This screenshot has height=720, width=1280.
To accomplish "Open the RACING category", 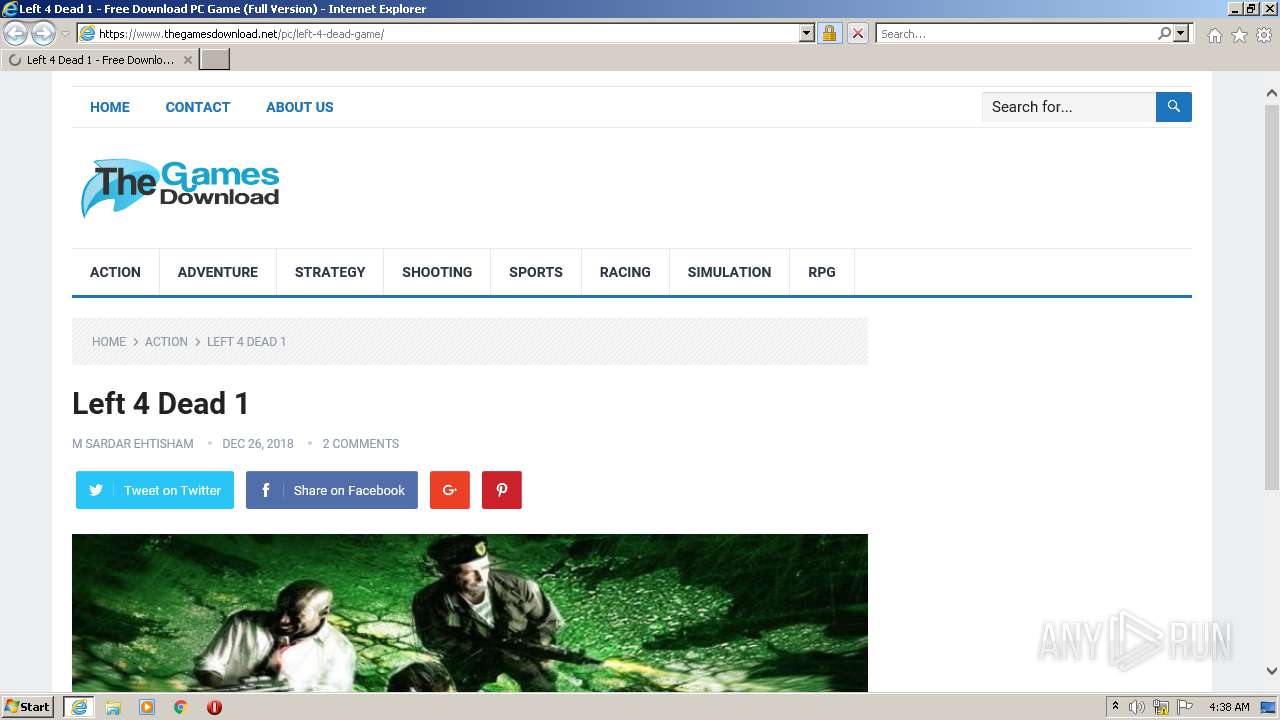I will [625, 272].
